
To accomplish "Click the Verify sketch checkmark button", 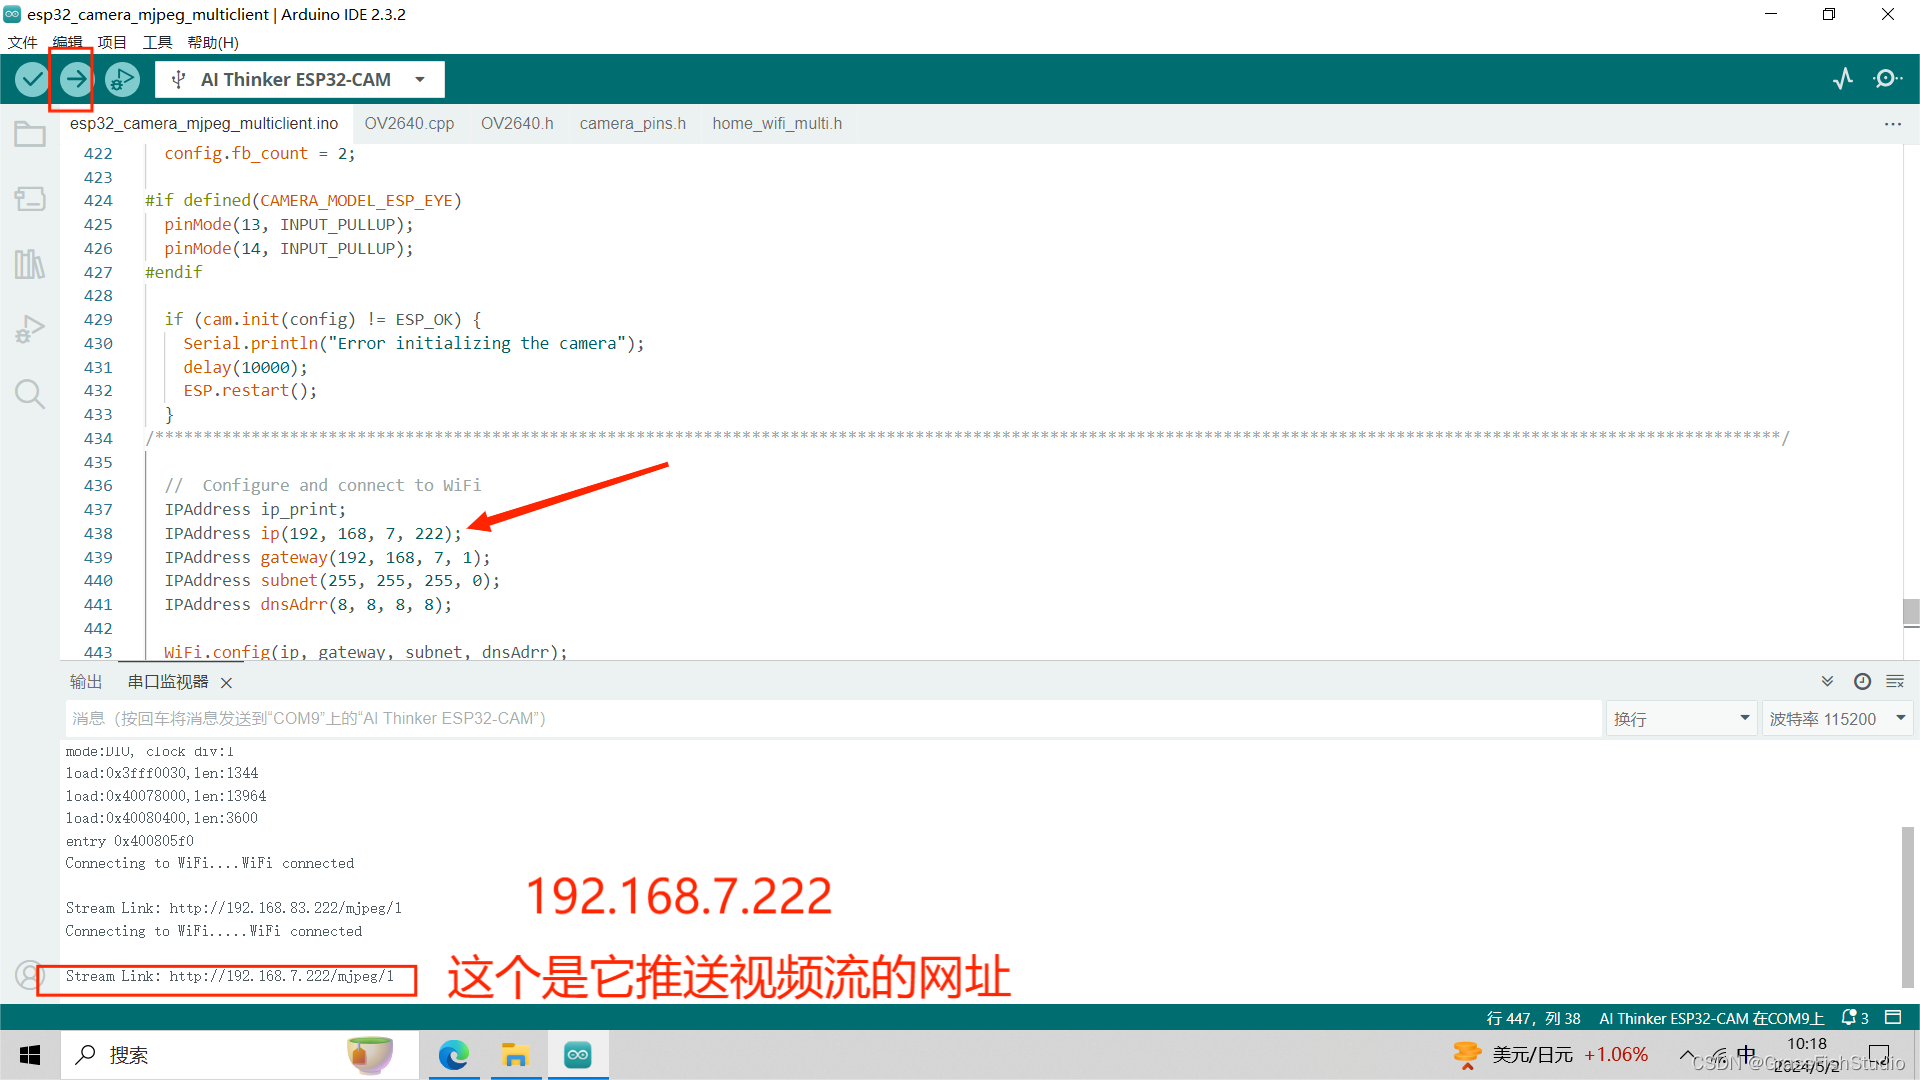I will point(32,79).
